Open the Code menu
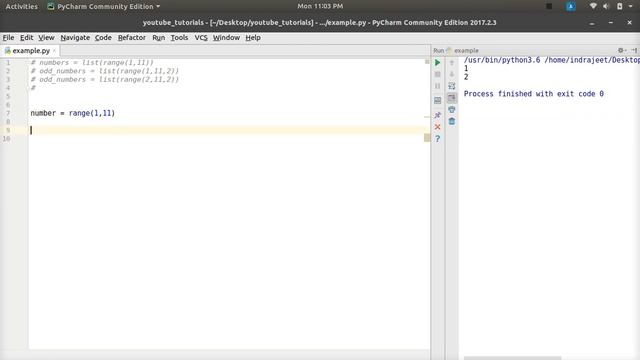 (103, 38)
